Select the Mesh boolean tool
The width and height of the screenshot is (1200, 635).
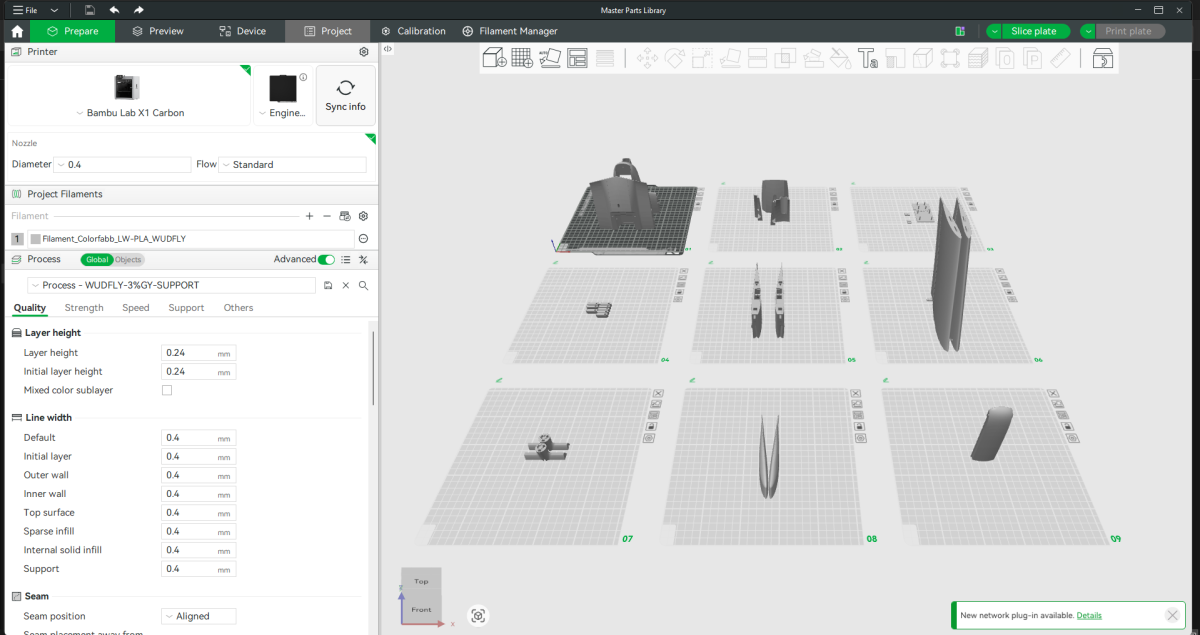click(785, 59)
